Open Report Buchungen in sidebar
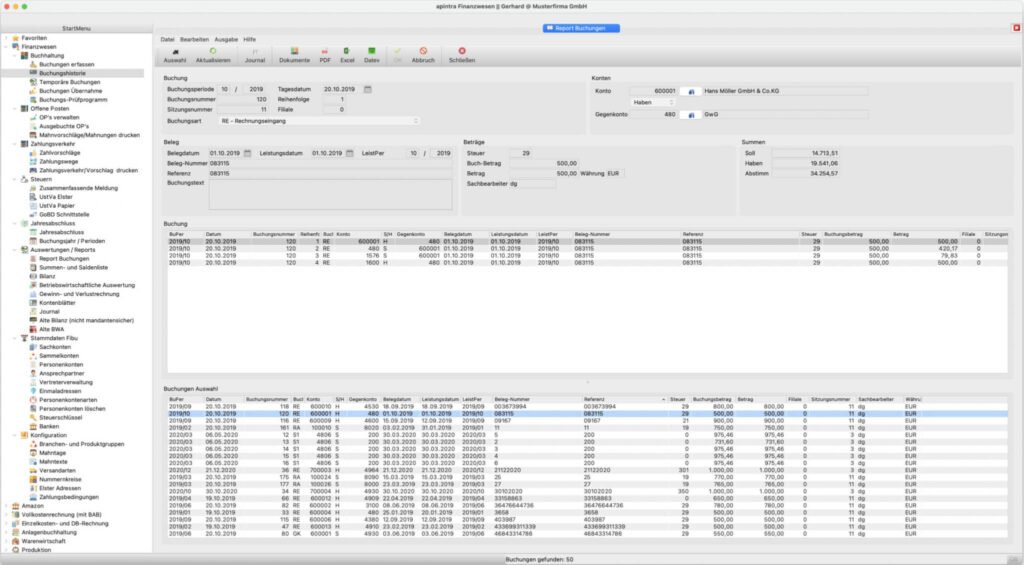 click(64, 259)
